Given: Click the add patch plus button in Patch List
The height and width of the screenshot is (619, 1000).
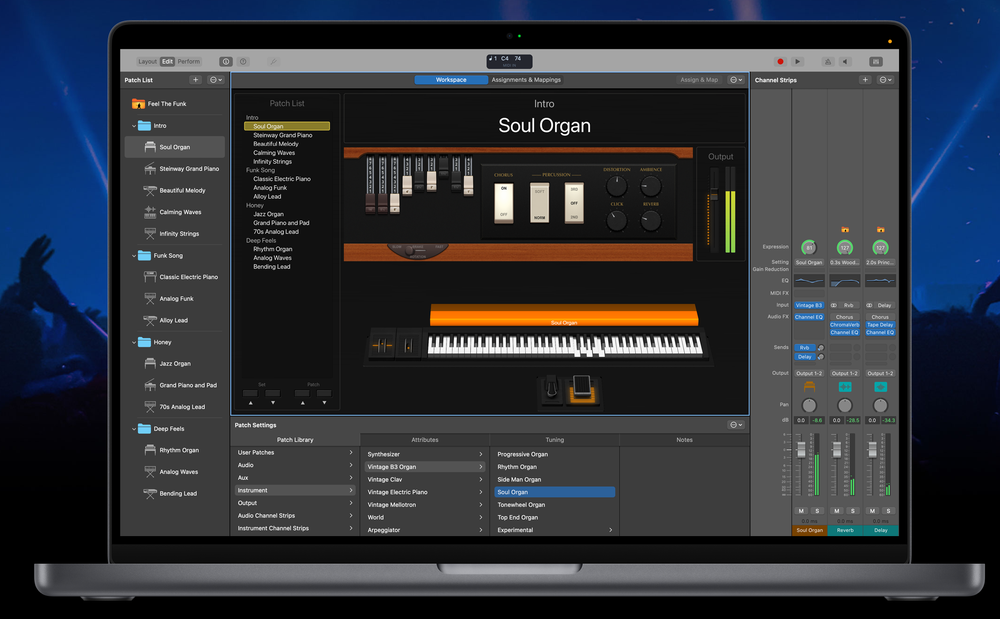Looking at the screenshot, I should [196, 80].
